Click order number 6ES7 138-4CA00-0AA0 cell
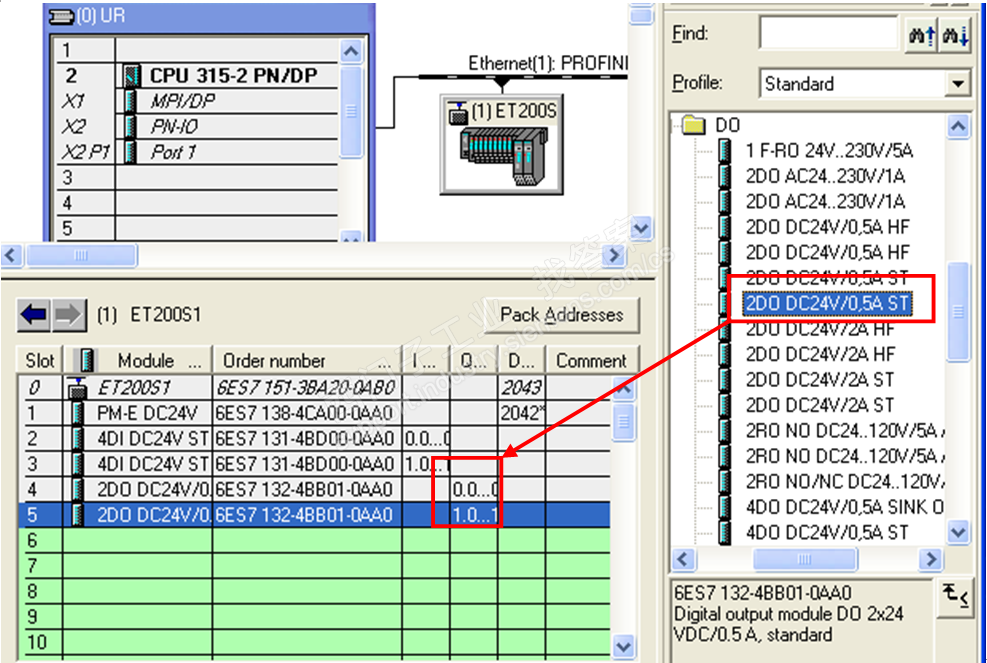 pyautogui.click(x=307, y=414)
